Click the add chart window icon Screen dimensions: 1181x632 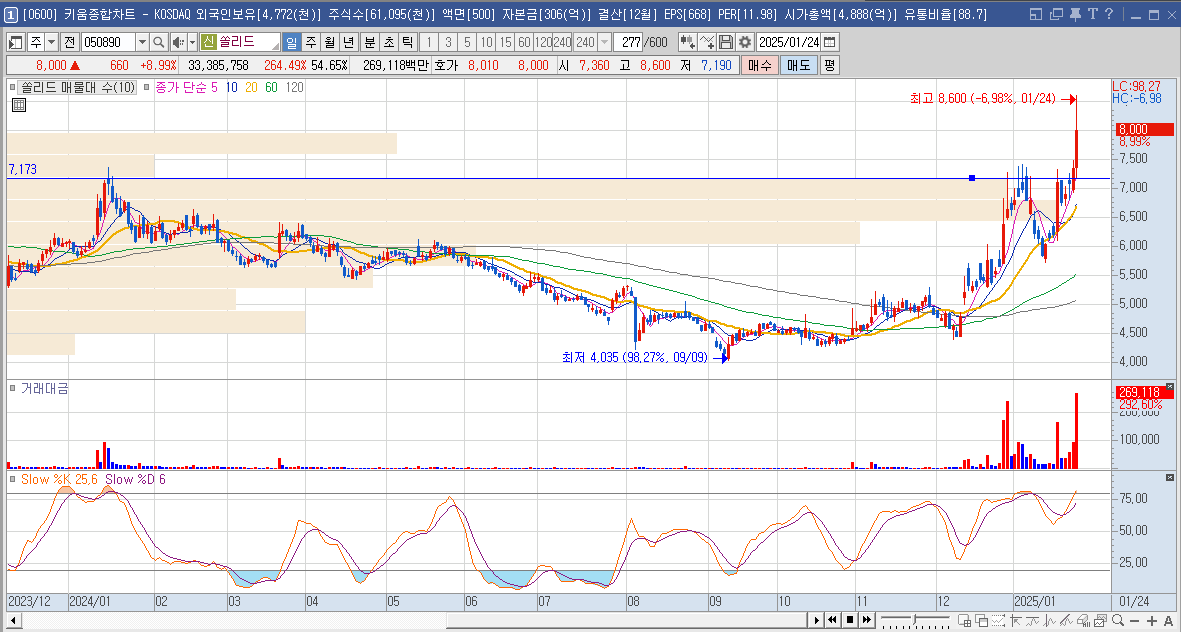click(965, 621)
